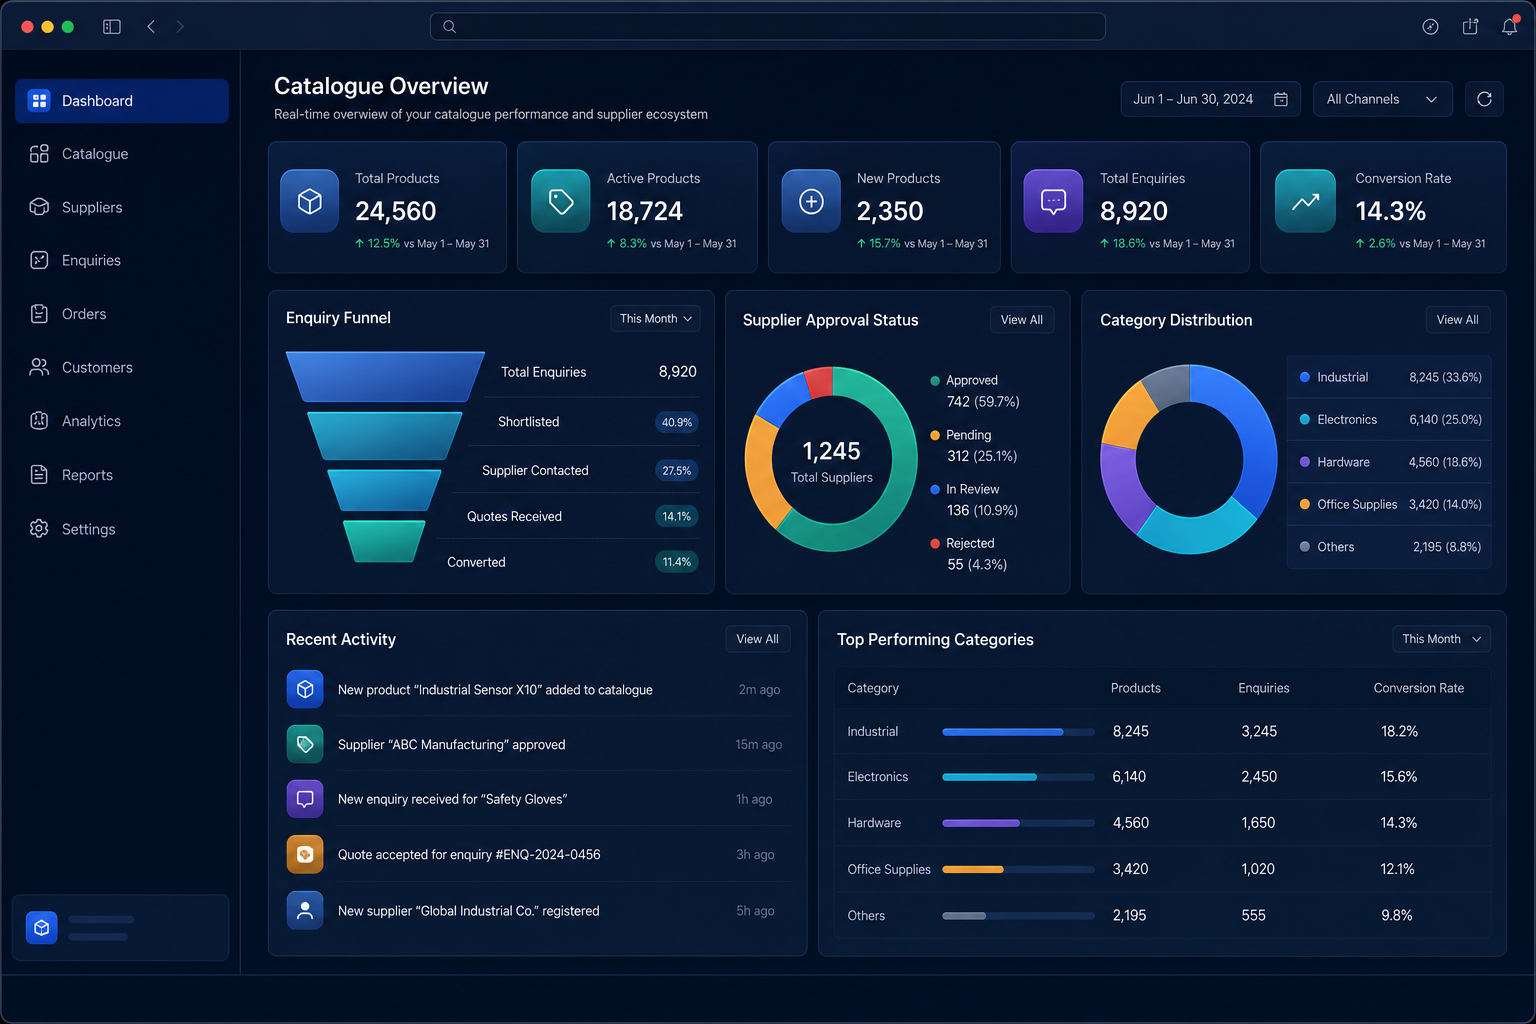Open the Suppliers menu item
Image resolution: width=1536 pixels, height=1024 pixels.
pos(122,207)
